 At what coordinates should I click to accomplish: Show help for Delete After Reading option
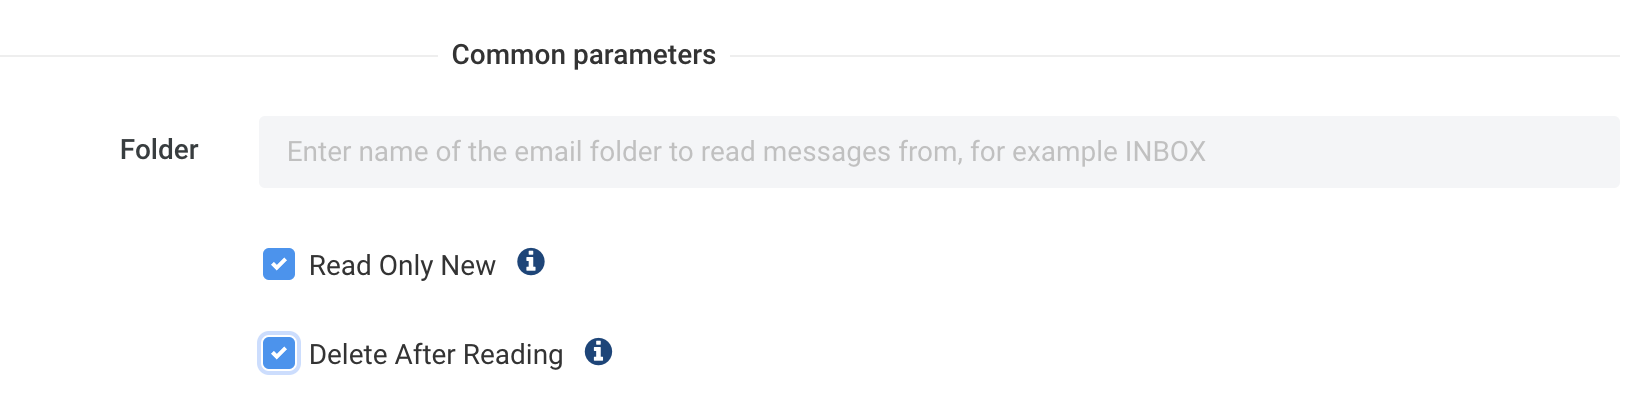(599, 352)
